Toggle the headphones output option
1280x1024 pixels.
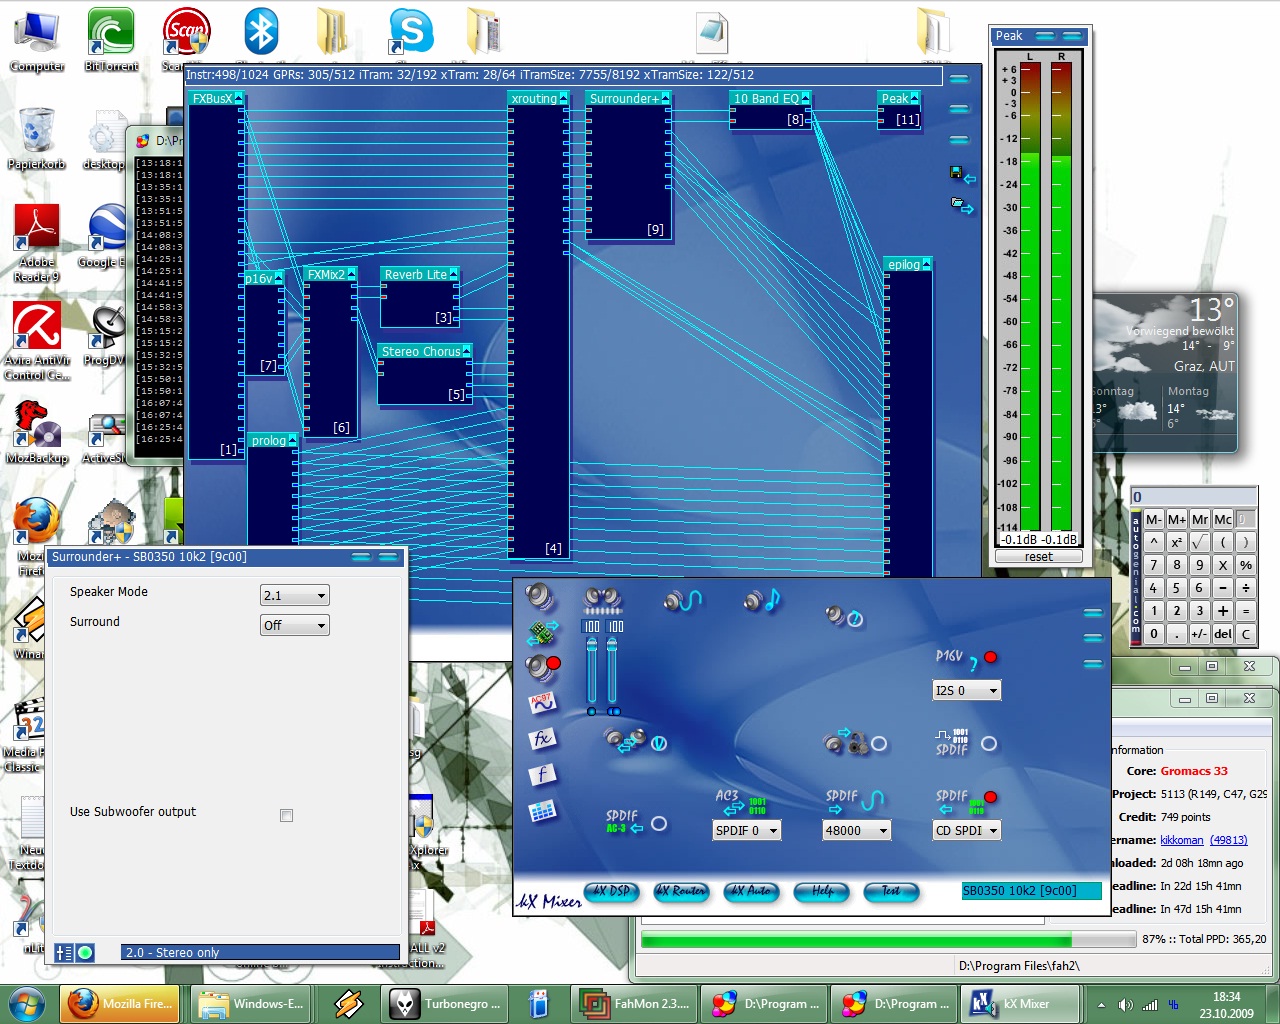(x=878, y=744)
